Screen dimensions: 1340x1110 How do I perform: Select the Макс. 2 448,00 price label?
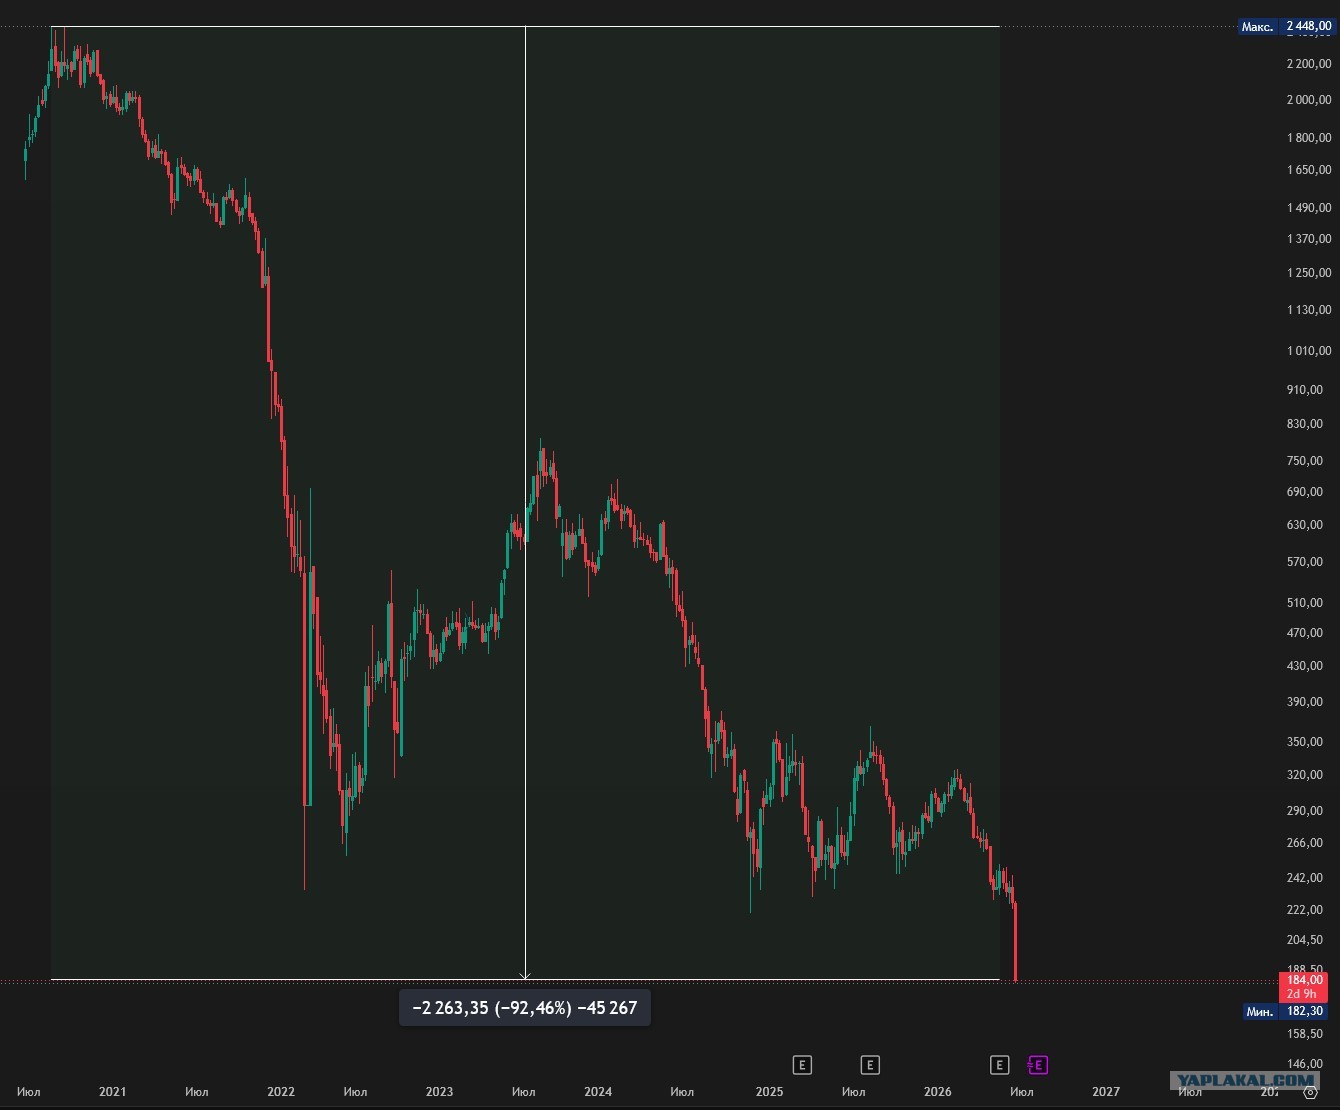1287,26
